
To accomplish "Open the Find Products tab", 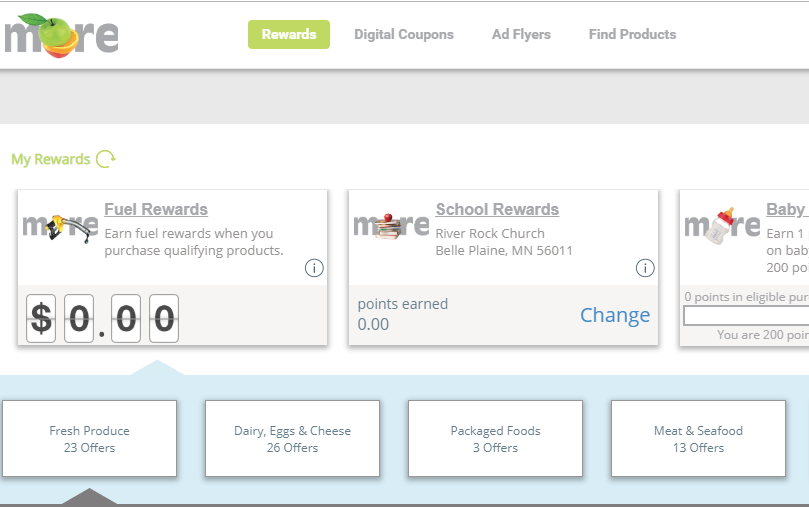I will [632, 34].
